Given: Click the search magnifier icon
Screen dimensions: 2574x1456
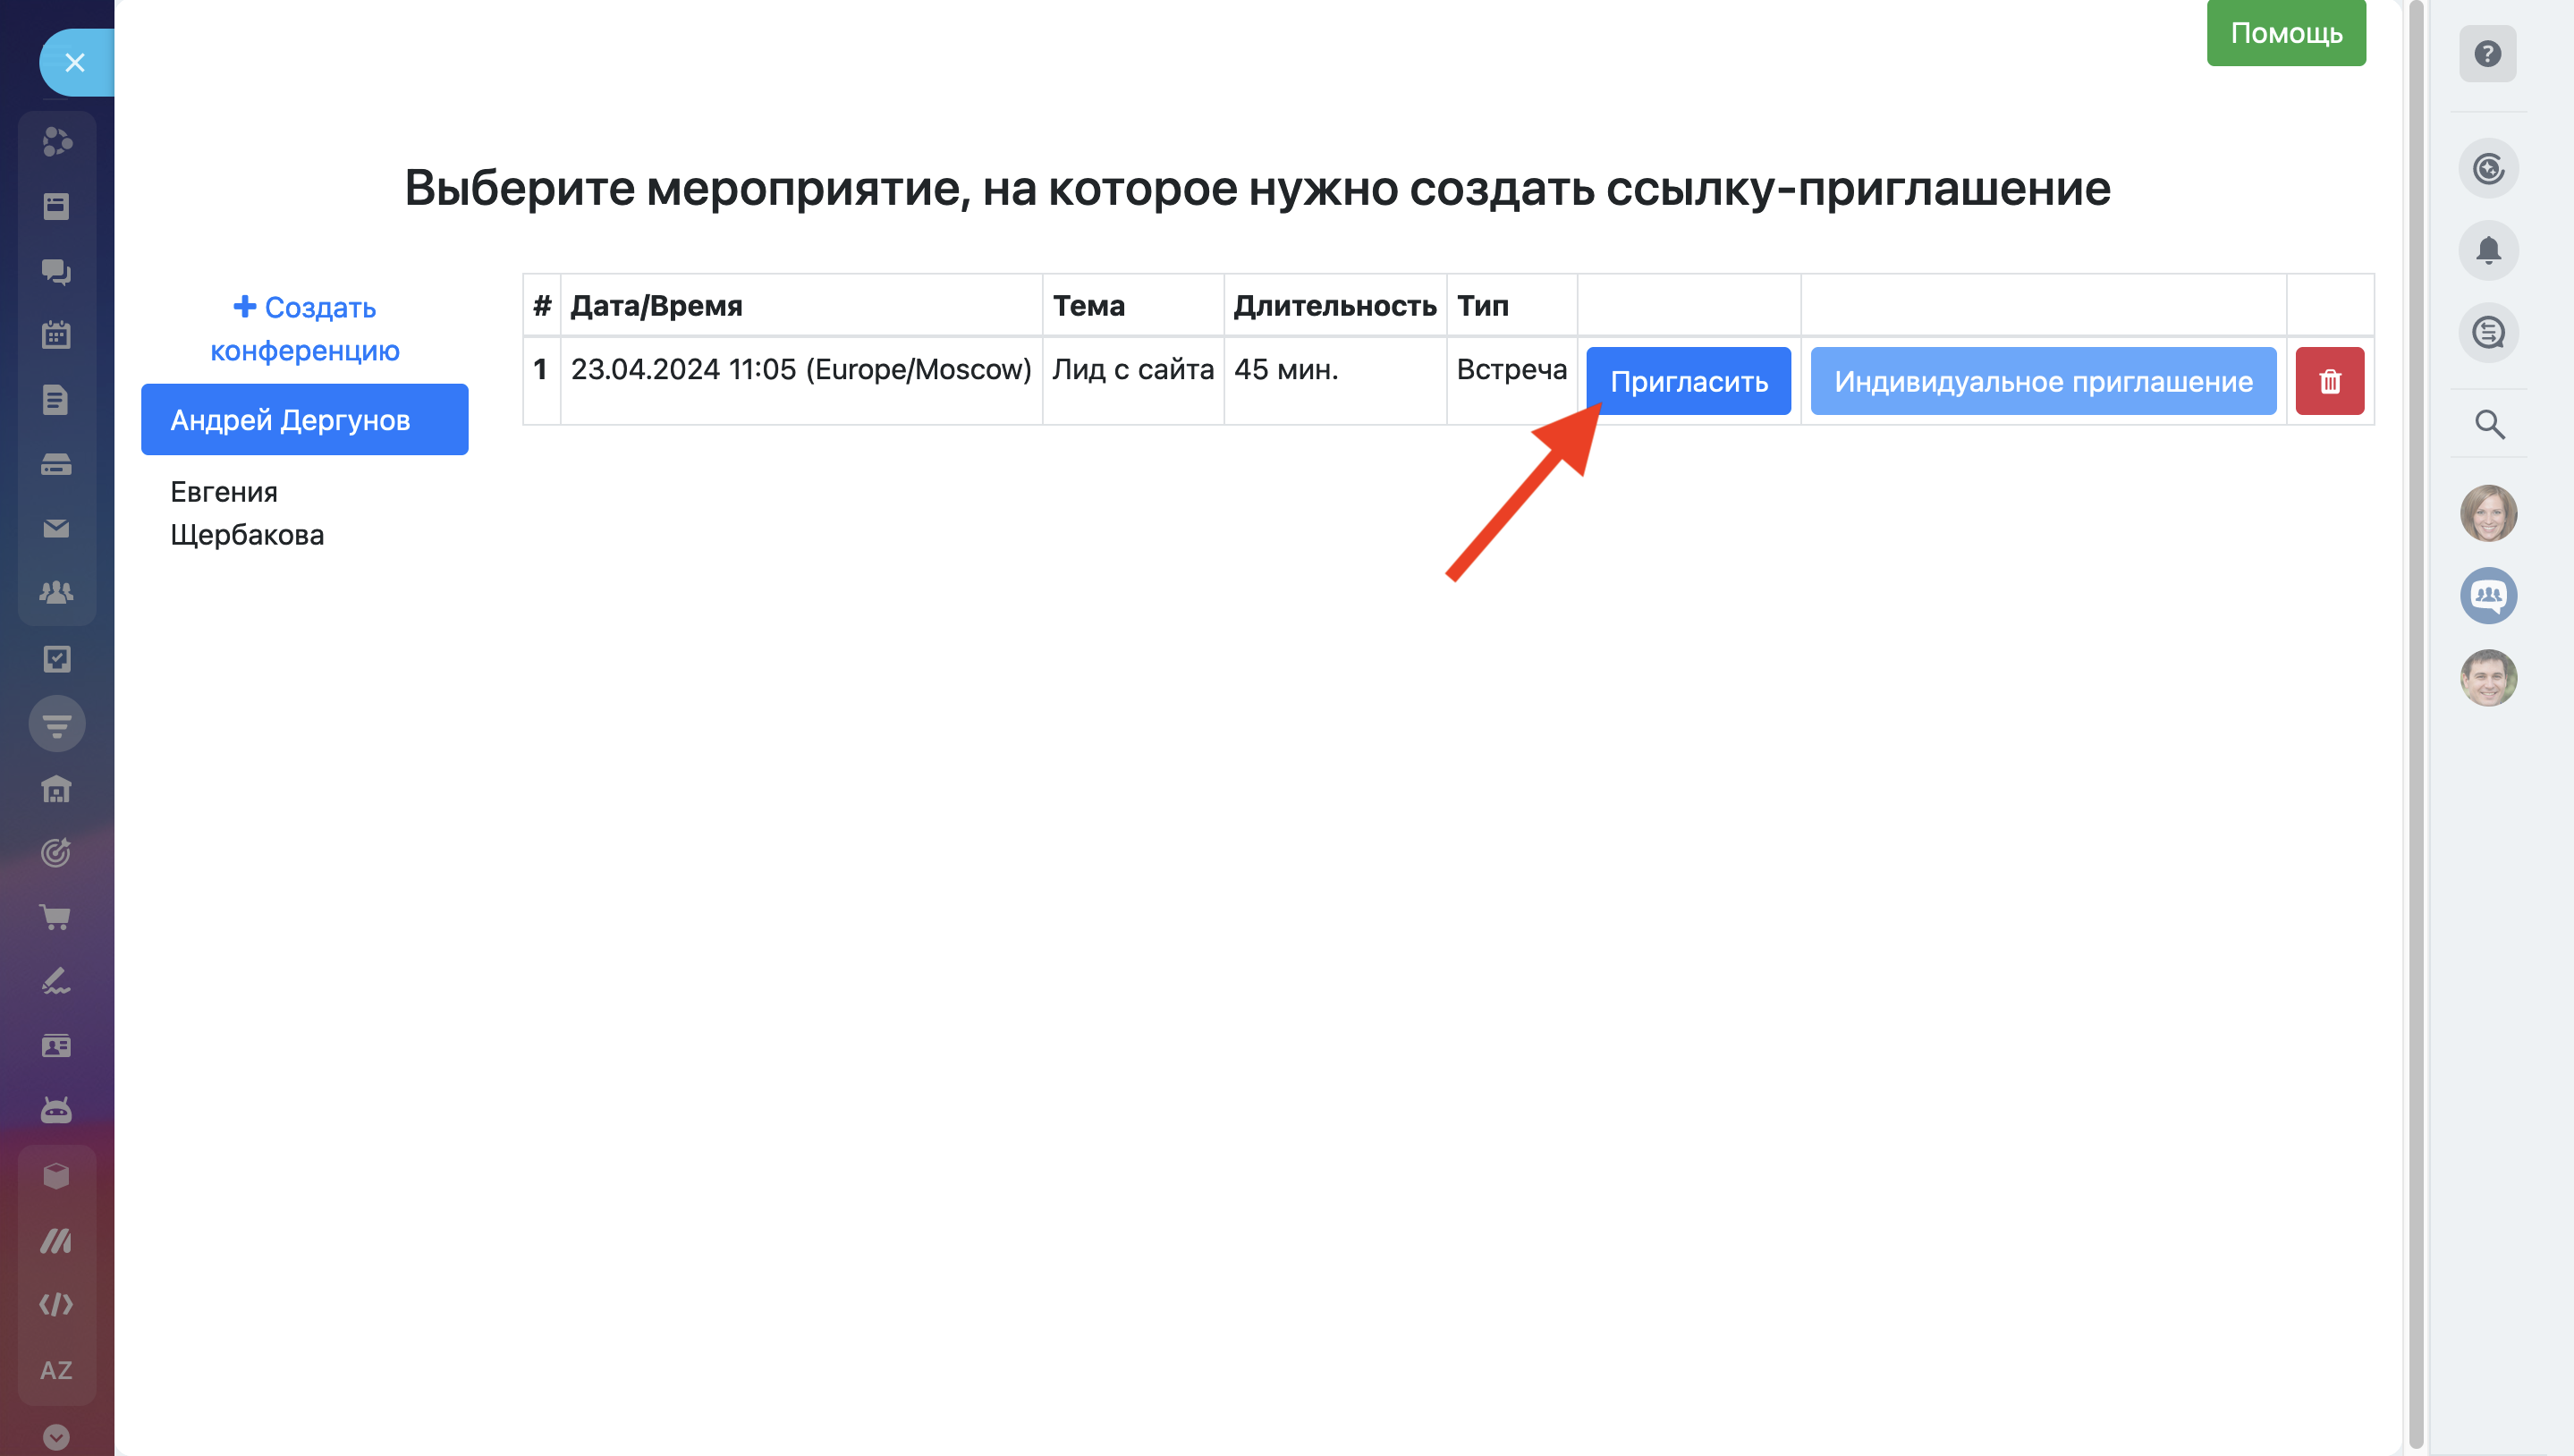Looking at the screenshot, I should 2488,425.
